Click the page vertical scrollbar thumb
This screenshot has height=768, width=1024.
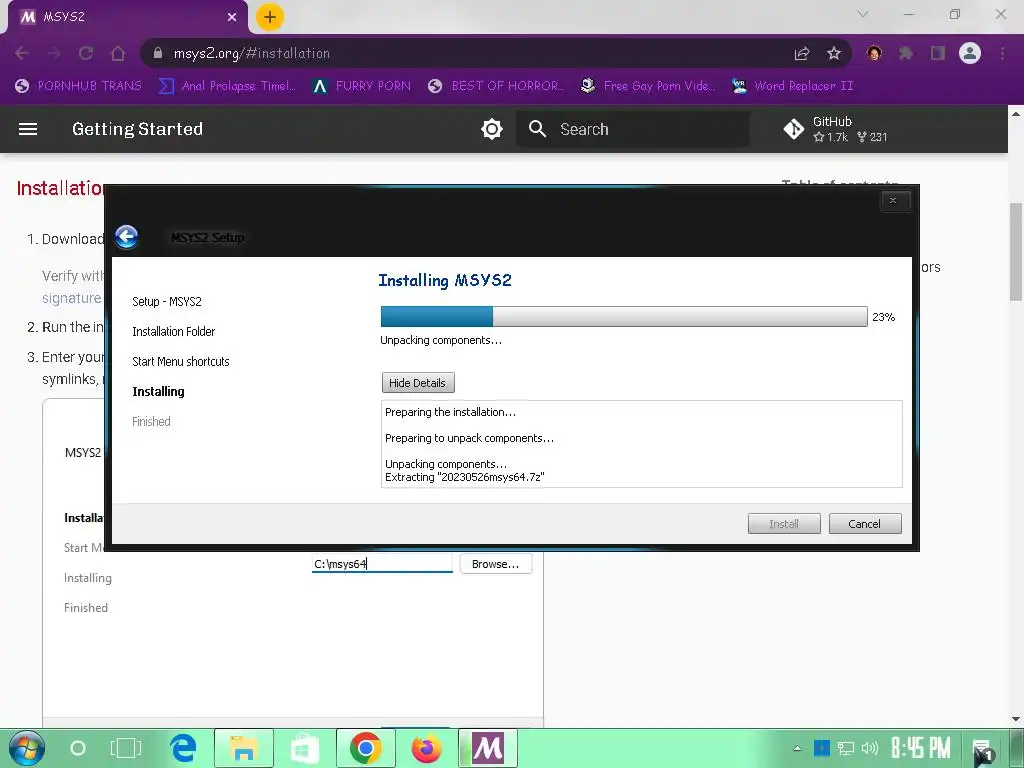(x=1016, y=251)
